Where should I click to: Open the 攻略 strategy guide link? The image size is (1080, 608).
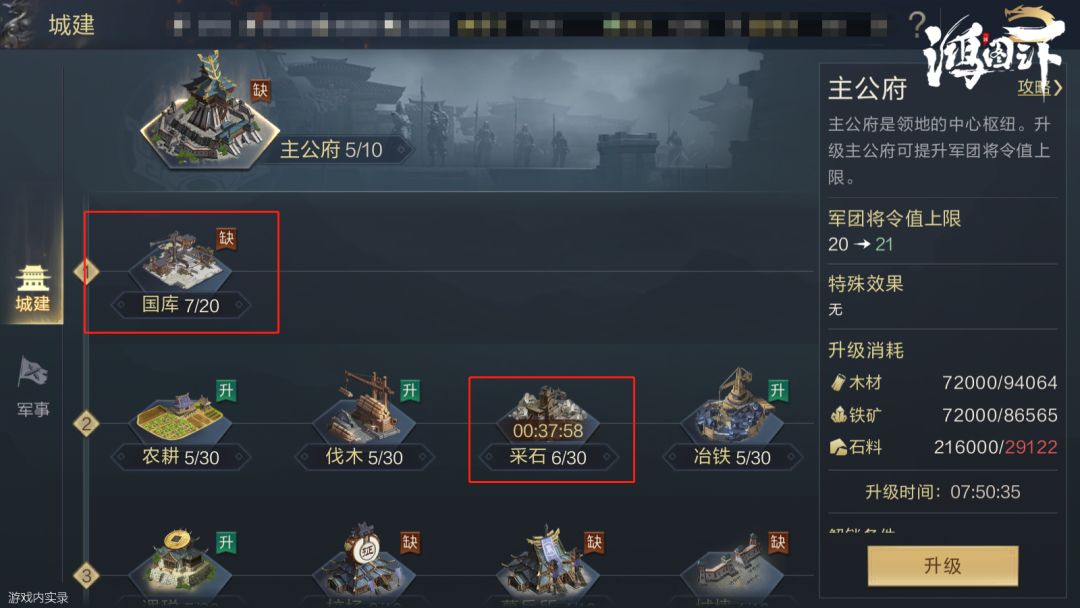(x=1039, y=88)
